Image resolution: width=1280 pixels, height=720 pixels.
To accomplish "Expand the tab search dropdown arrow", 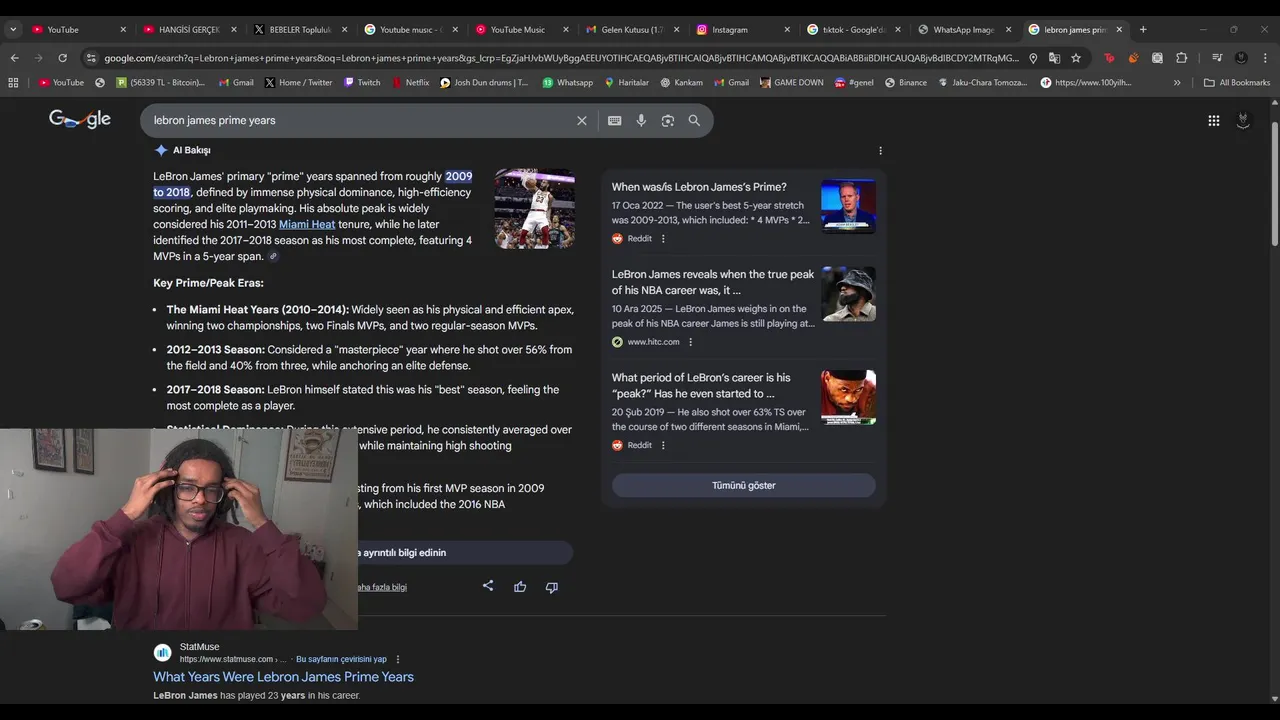I will 13,29.
